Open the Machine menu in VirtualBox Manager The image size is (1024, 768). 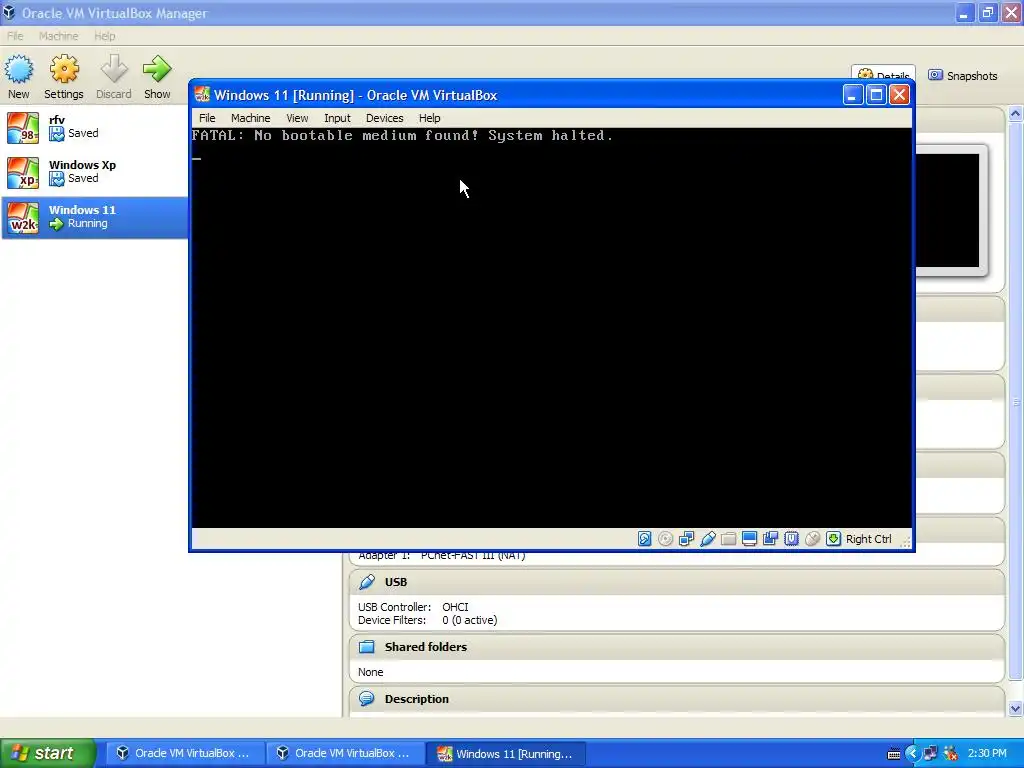[x=59, y=36]
